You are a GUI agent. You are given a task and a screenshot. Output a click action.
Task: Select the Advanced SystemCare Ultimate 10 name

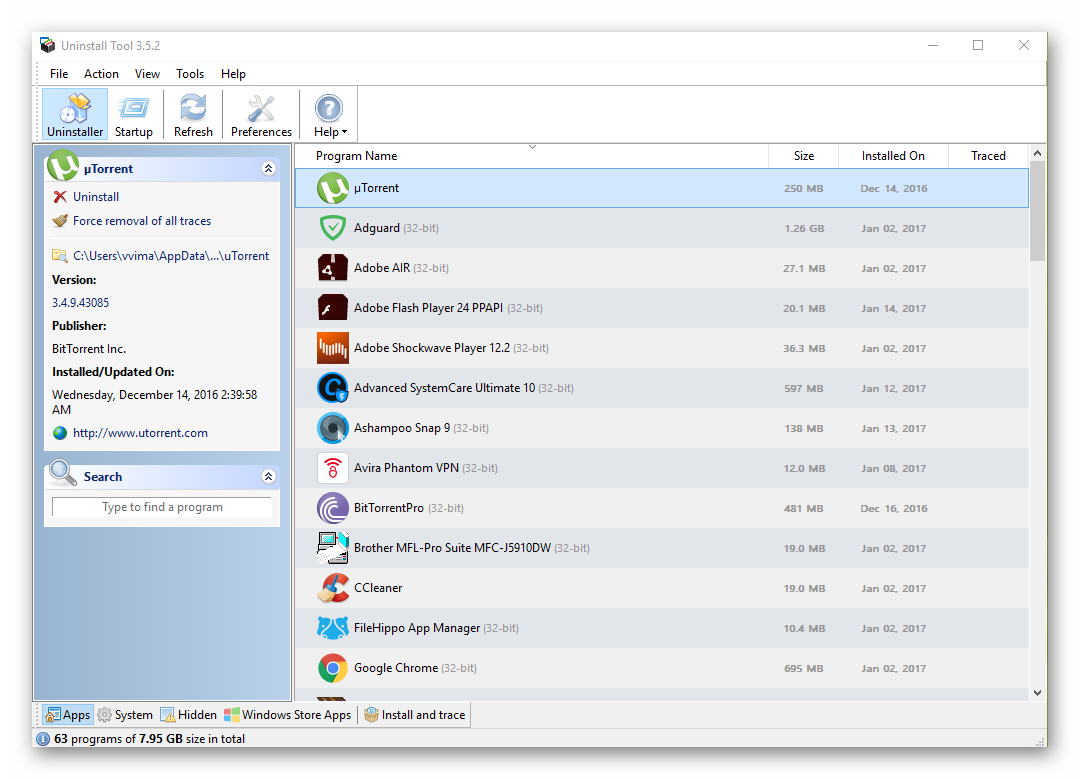[x=444, y=388]
